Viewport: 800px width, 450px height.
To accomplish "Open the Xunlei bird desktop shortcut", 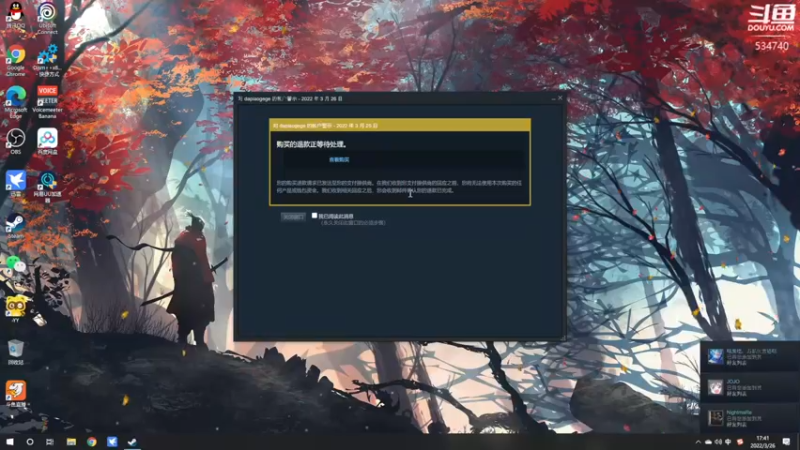I will [x=15, y=184].
